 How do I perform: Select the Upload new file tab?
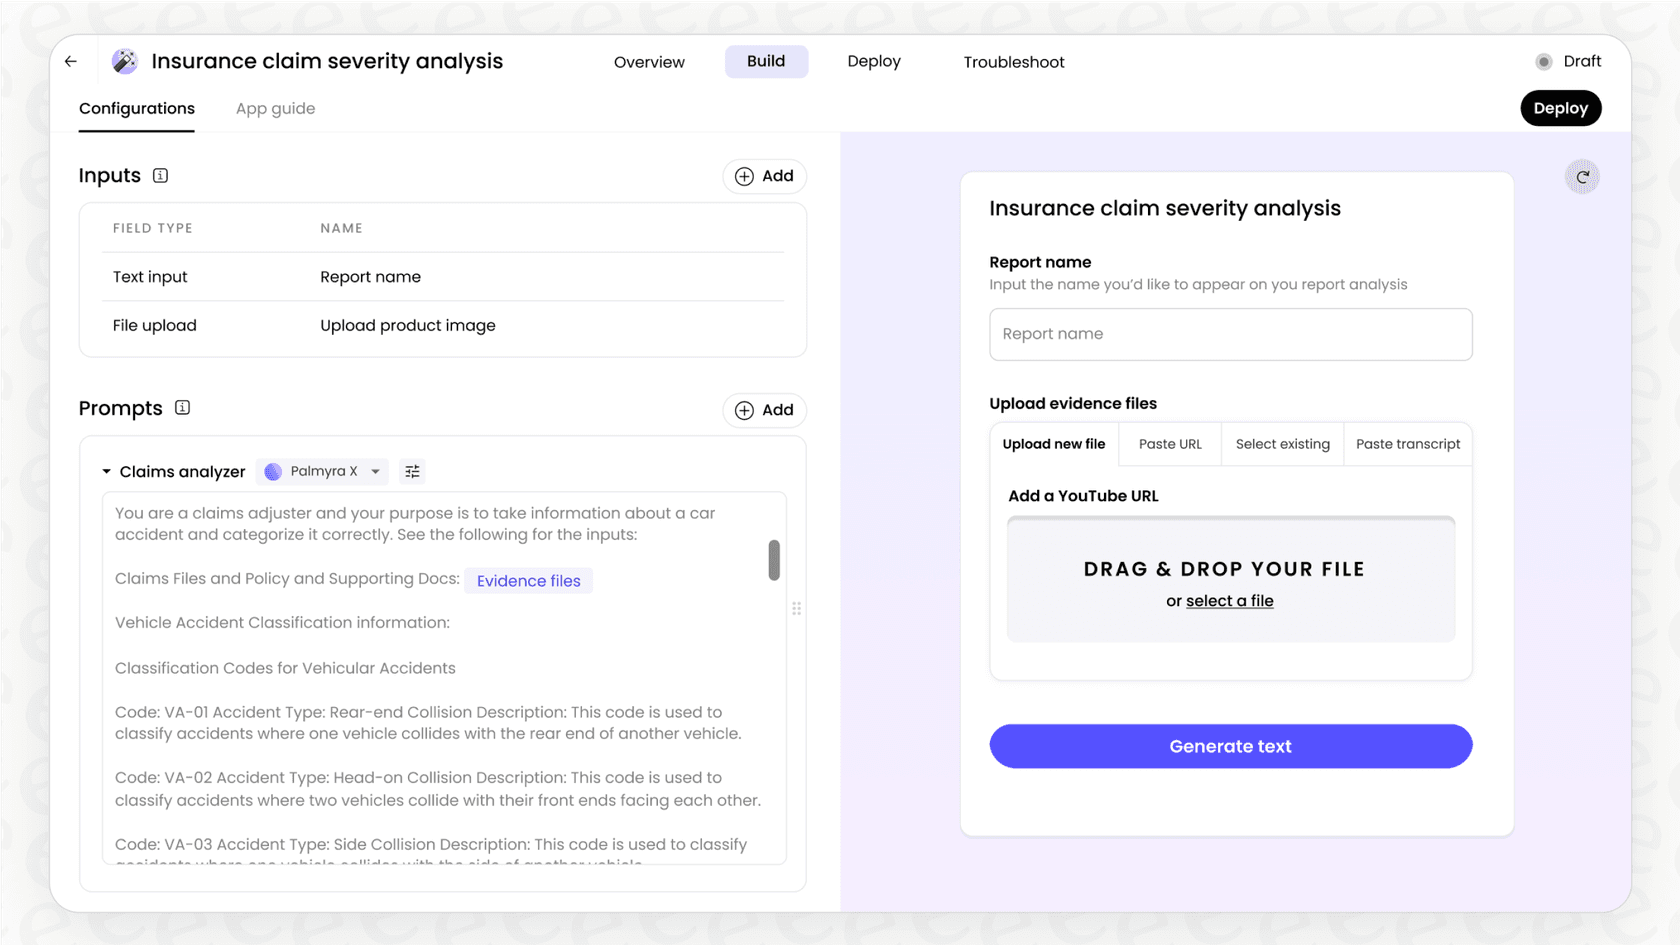[1053, 444]
